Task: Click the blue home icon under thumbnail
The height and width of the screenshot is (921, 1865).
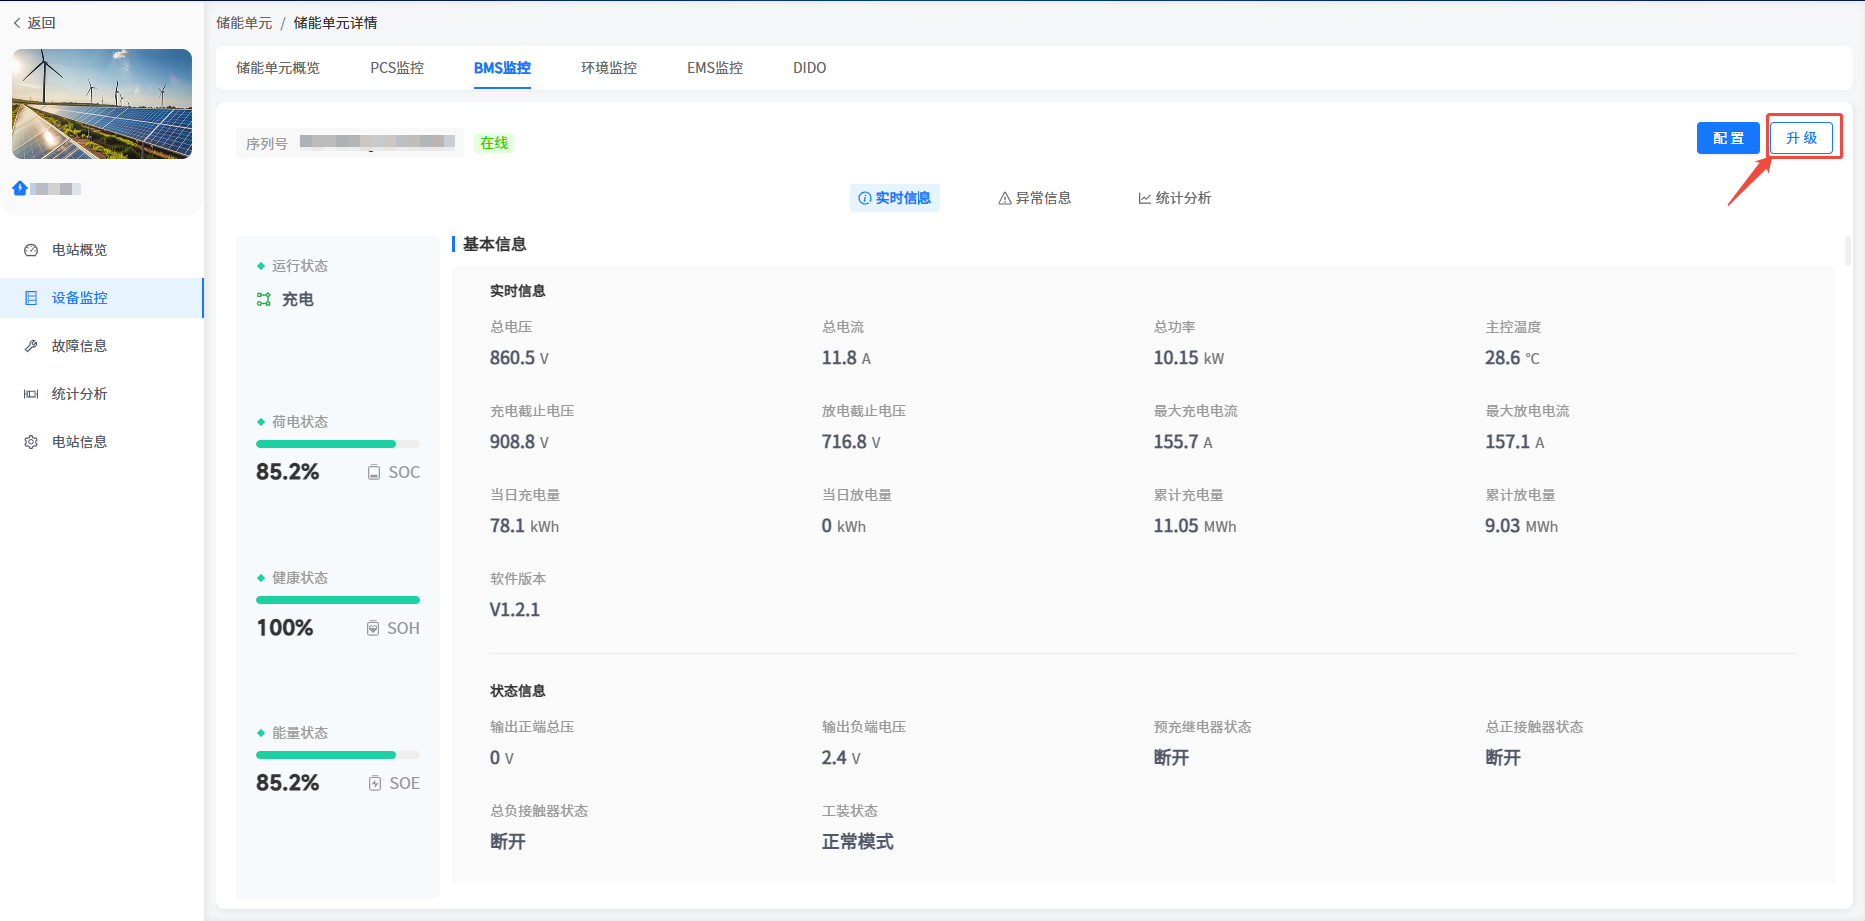Action: 20,188
